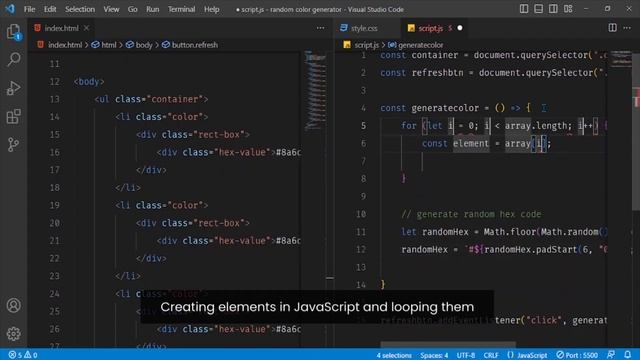
Task: Open Run and Debug view
Action: (13, 88)
